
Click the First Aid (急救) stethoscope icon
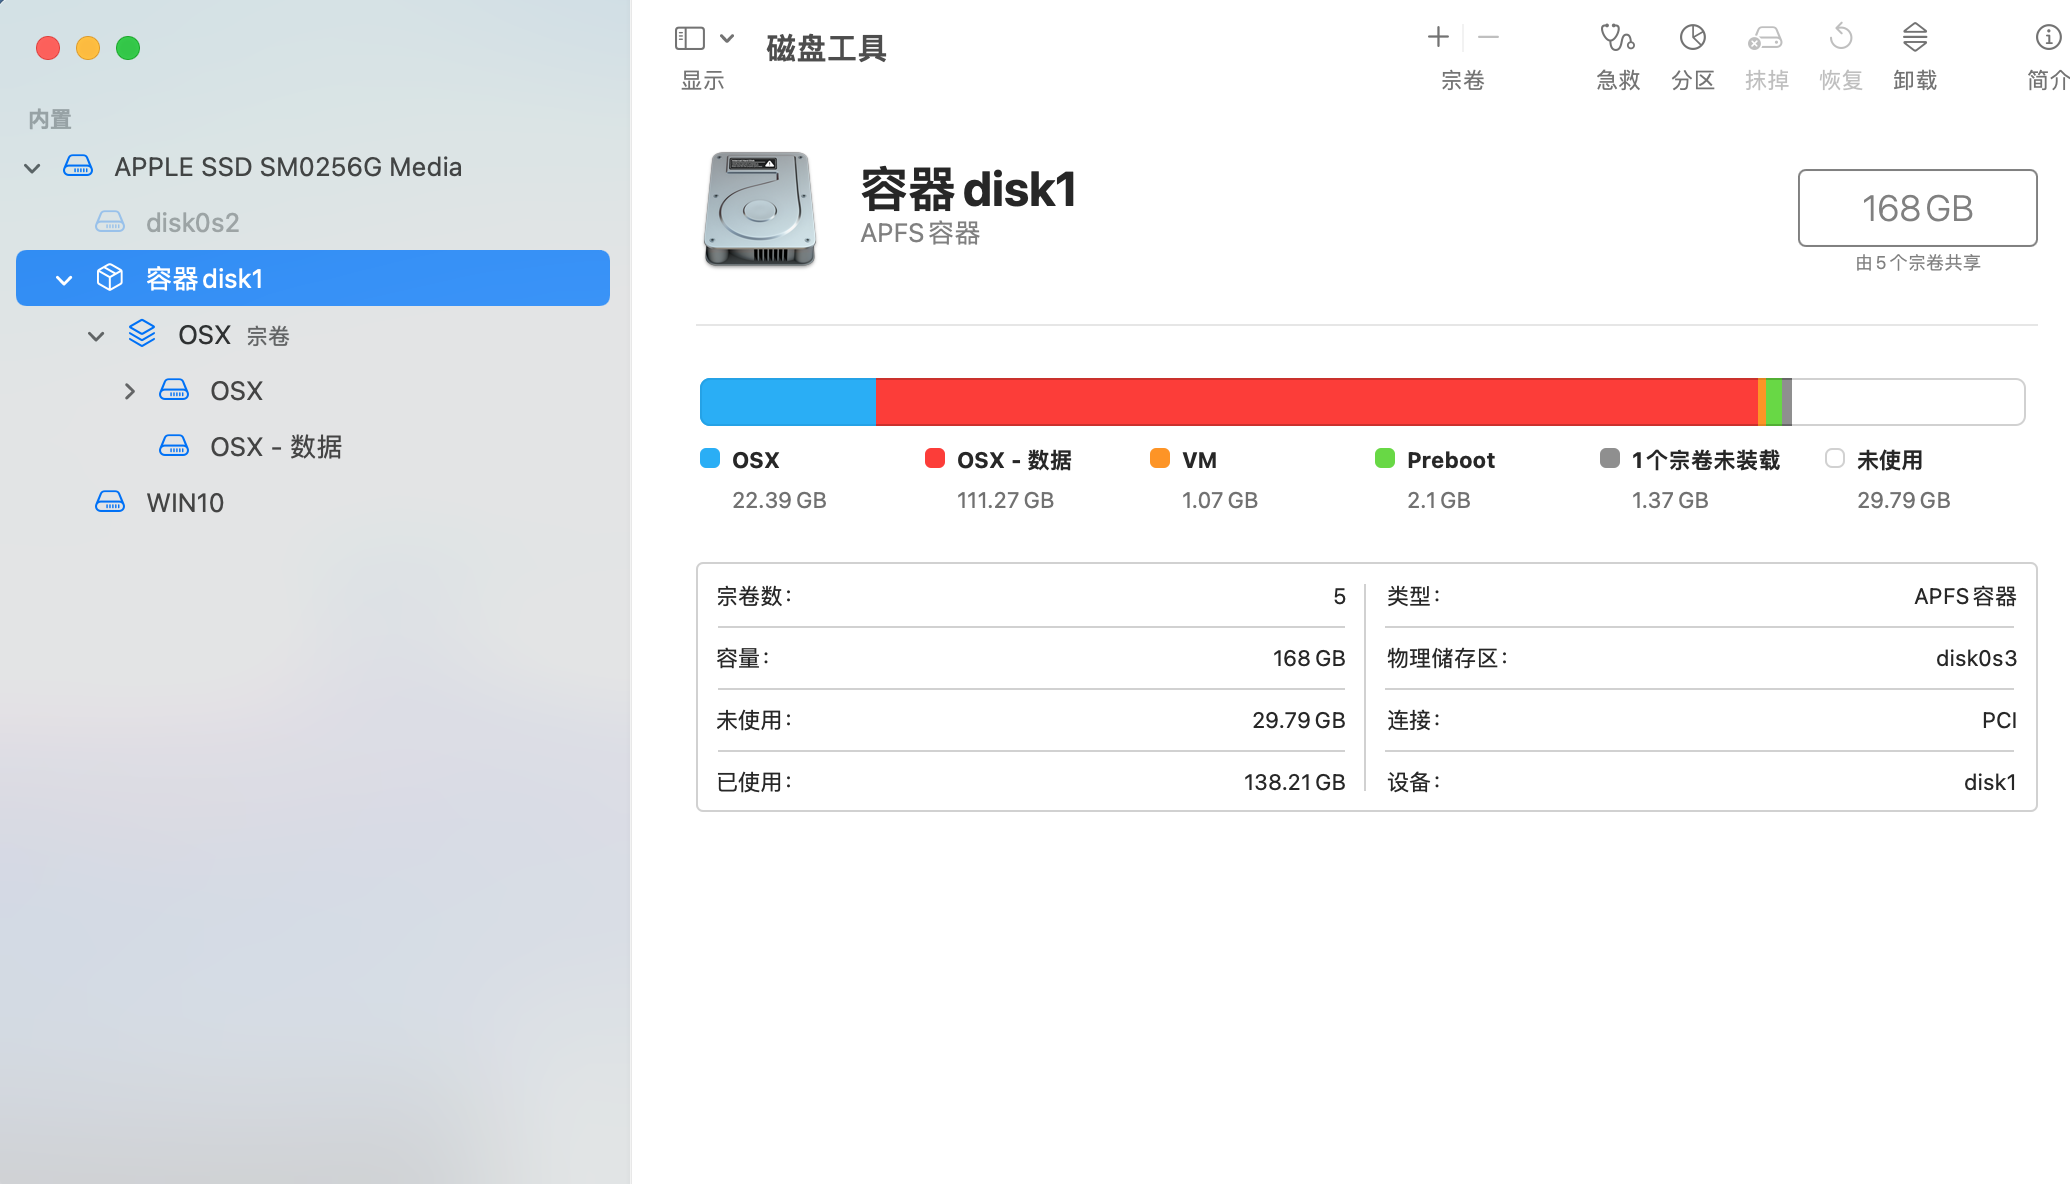[x=1617, y=39]
